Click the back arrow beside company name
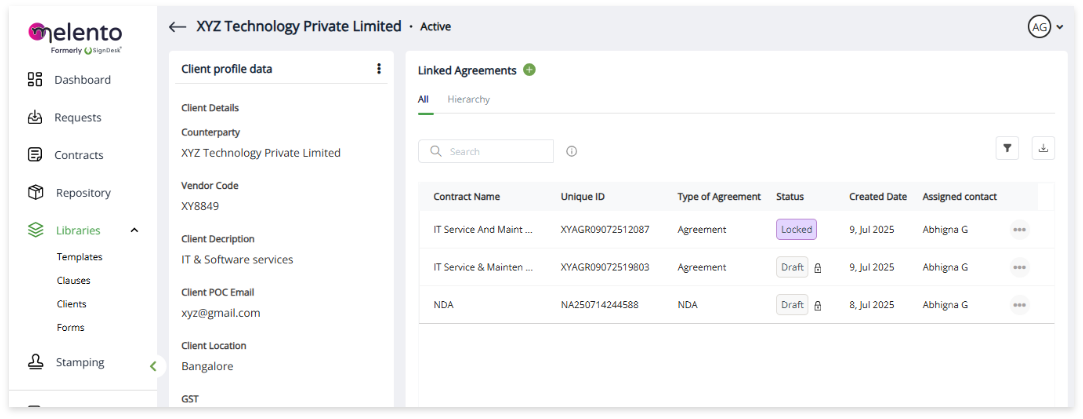This screenshot has width=1083, height=419. 178,27
